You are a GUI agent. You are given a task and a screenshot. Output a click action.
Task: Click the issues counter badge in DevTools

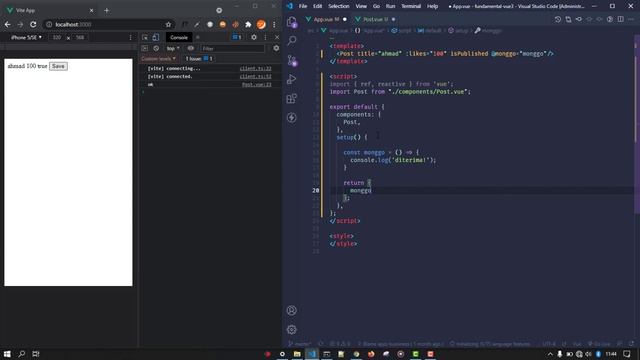[x=237, y=37]
